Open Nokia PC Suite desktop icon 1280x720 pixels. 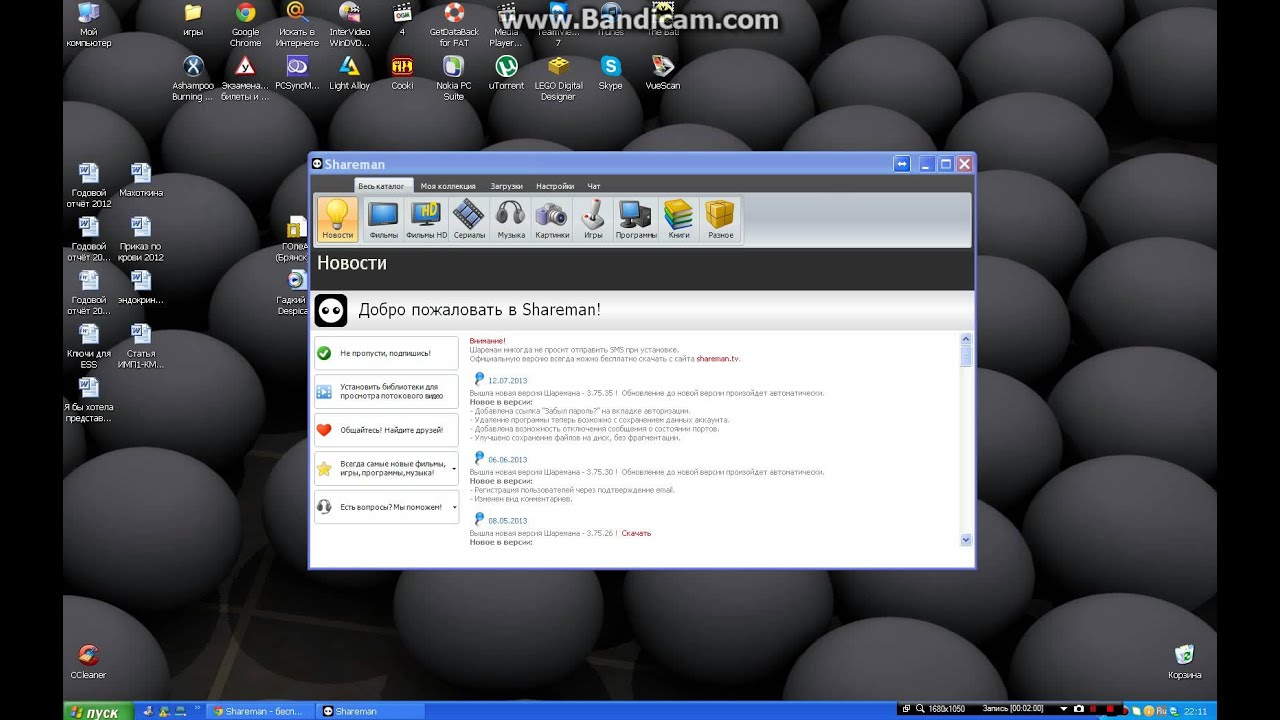point(453,78)
